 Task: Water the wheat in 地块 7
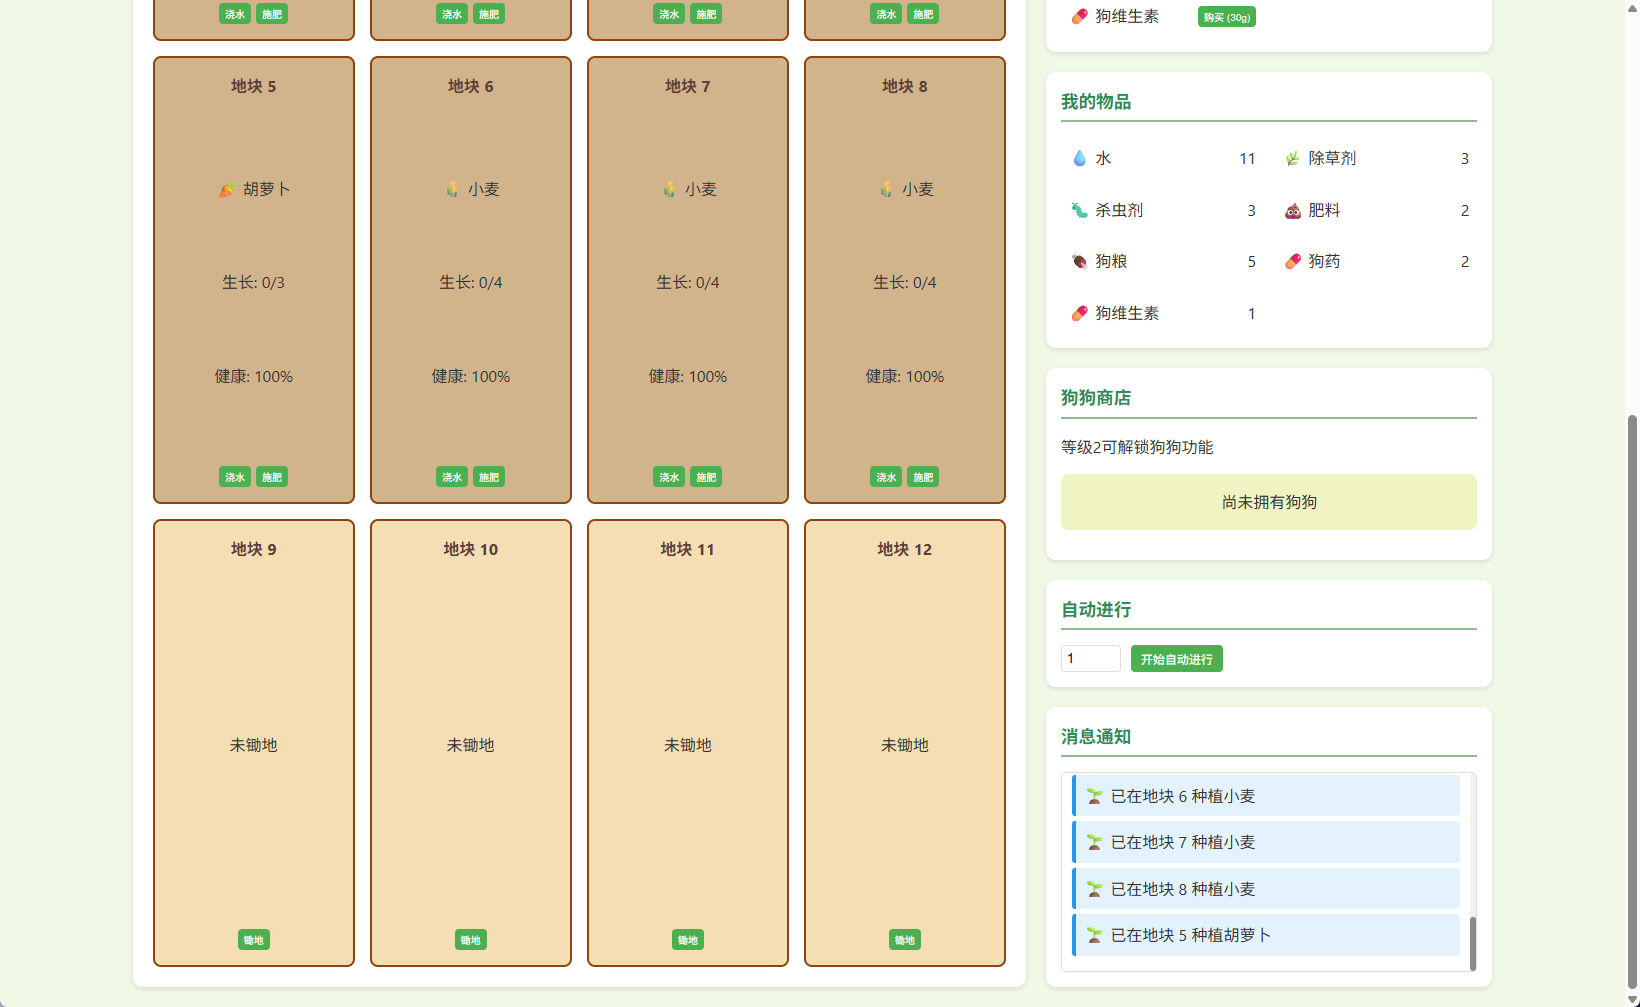[669, 477]
